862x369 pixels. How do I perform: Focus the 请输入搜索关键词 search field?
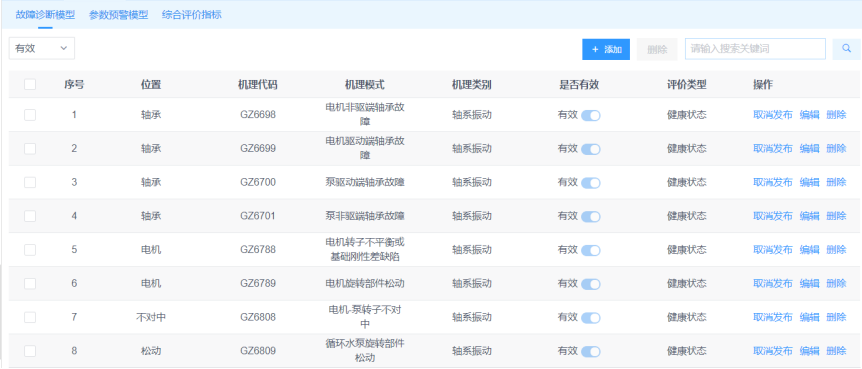[755, 49]
